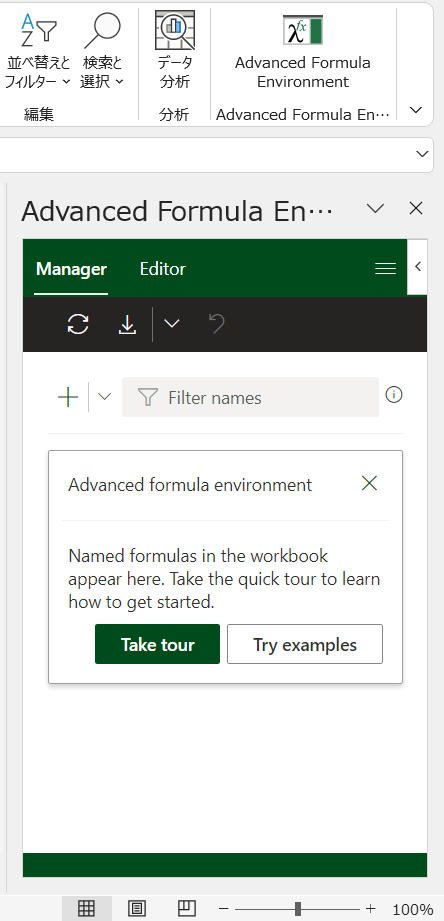Open dropdown arrow next to import icon
444x921 pixels.
click(x=171, y=324)
